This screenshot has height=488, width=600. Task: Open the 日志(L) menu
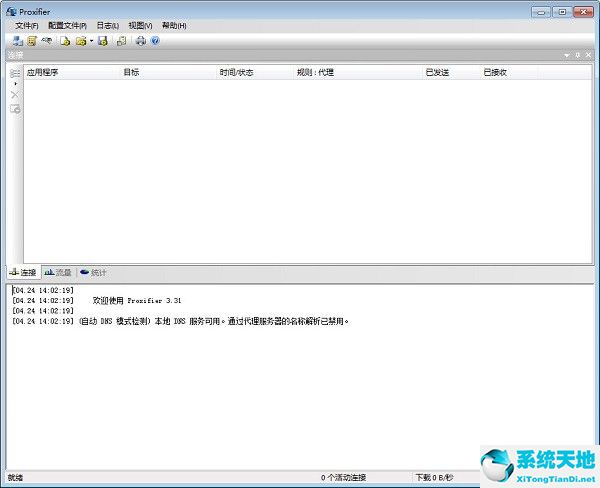point(108,26)
